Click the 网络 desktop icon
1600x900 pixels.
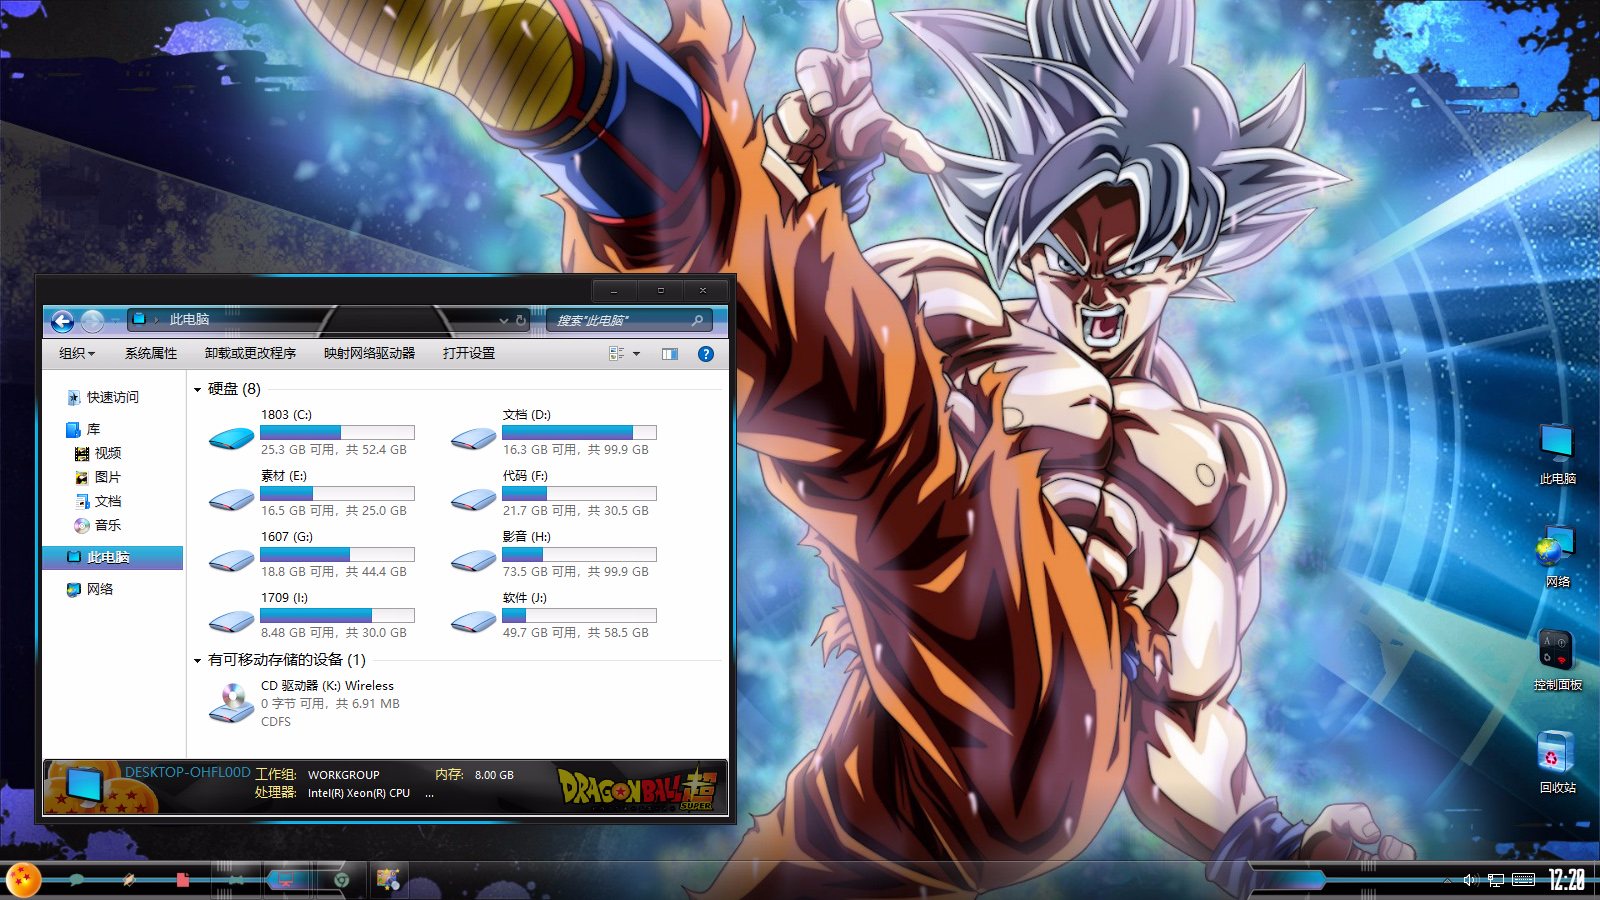(x=1557, y=557)
